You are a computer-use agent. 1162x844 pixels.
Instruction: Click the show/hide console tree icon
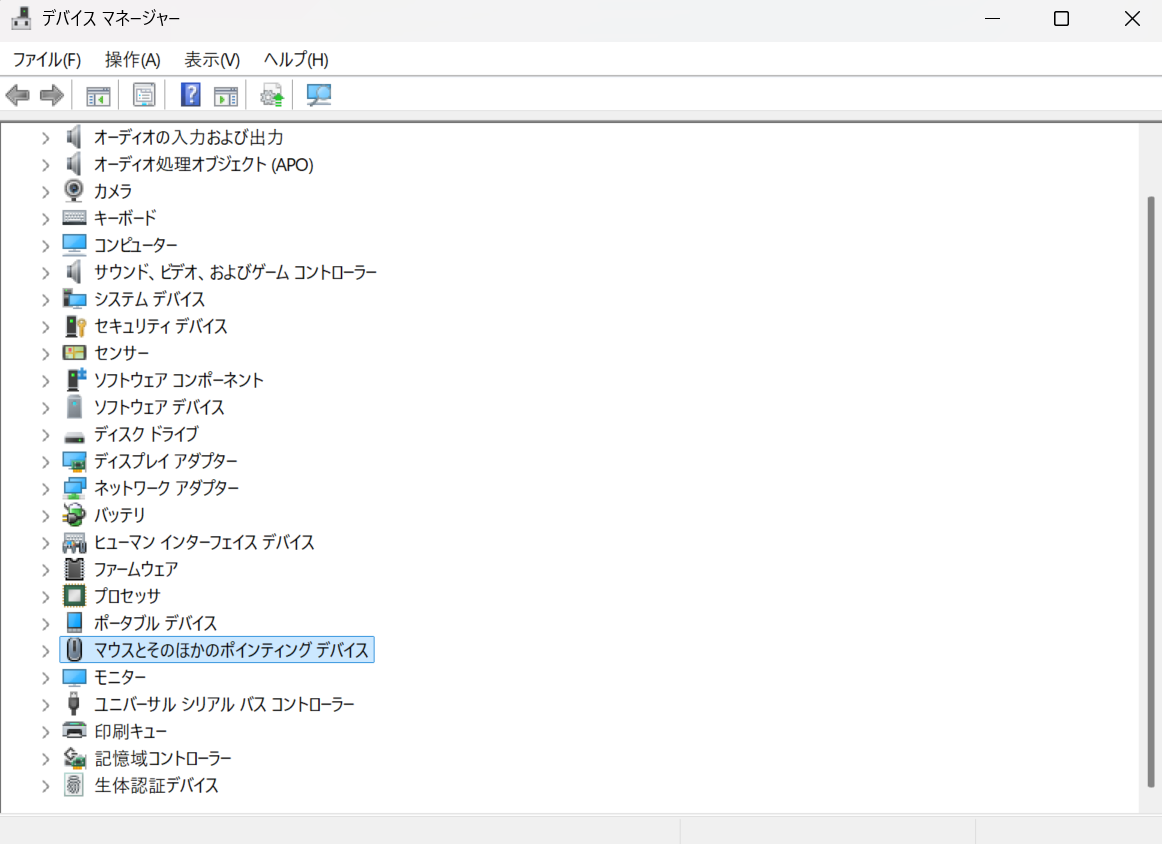click(x=98, y=95)
